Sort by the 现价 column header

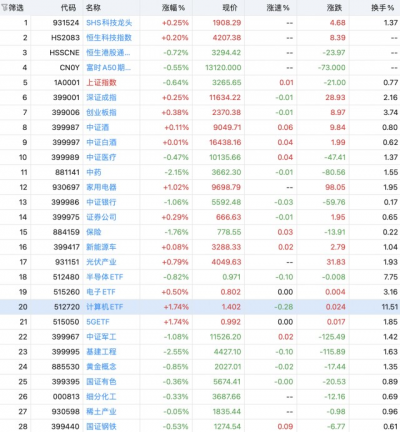pyautogui.click(x=230, y=8)
